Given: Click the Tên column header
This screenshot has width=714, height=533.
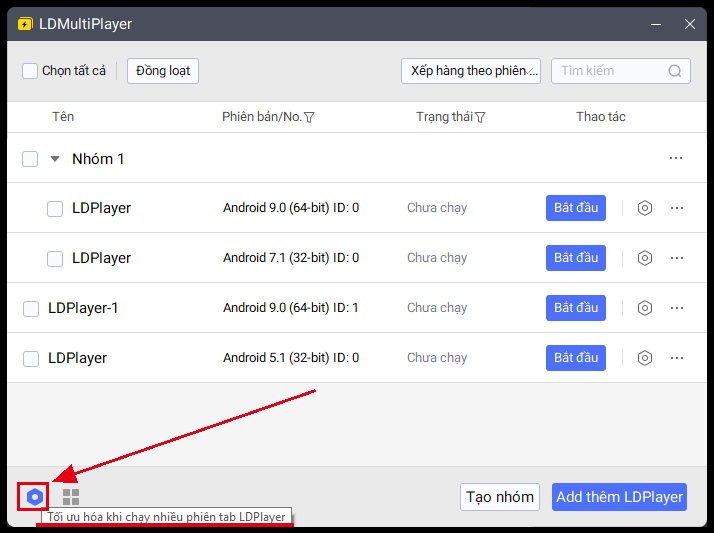Looking at the screenshot, I should pyautogui.click(x=63, y=117).
